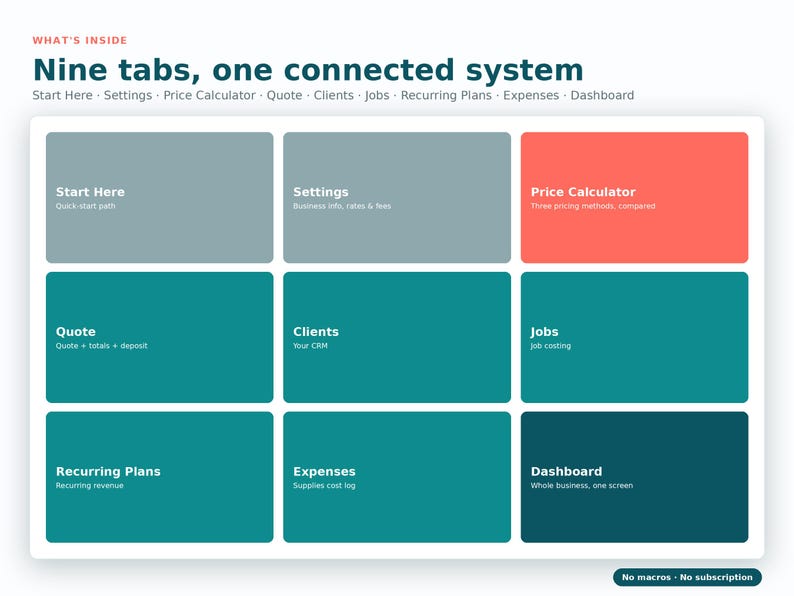Click 'Whole business, one screen' text
This screenshot has width=794, height=596.
(582, 486)
